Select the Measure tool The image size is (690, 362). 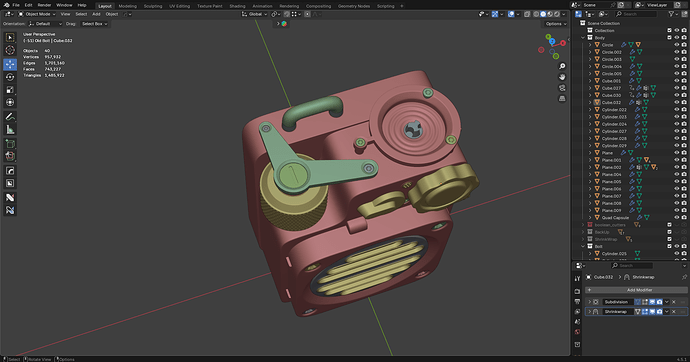coord(10,129)
